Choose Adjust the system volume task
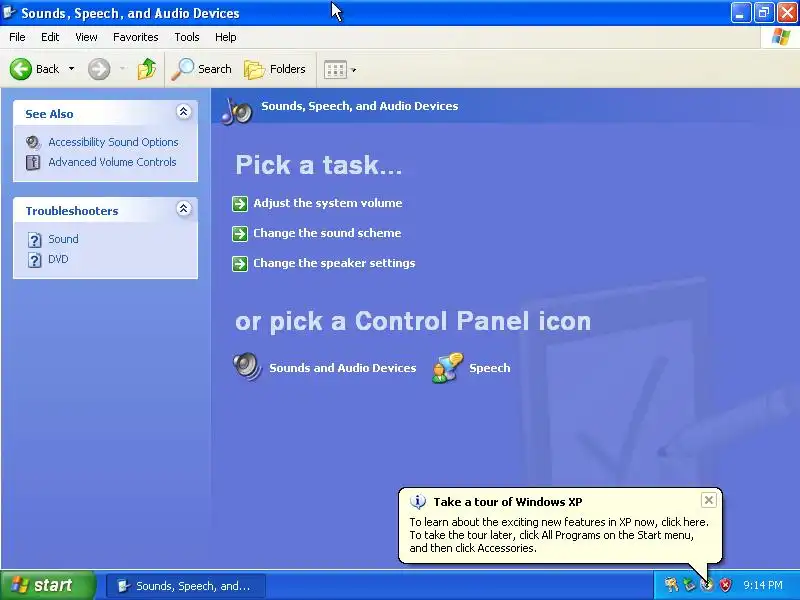This screenshot has height=600, width=800. (328, 203)
